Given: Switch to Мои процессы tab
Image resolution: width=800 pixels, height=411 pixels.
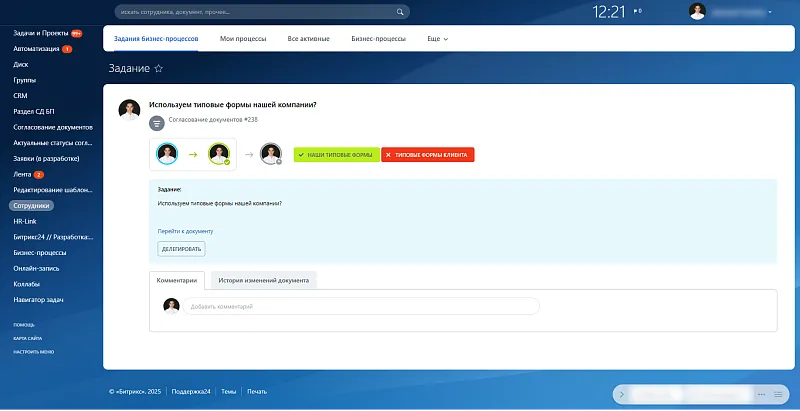Looking at the screenshot, I should [243, 39].
